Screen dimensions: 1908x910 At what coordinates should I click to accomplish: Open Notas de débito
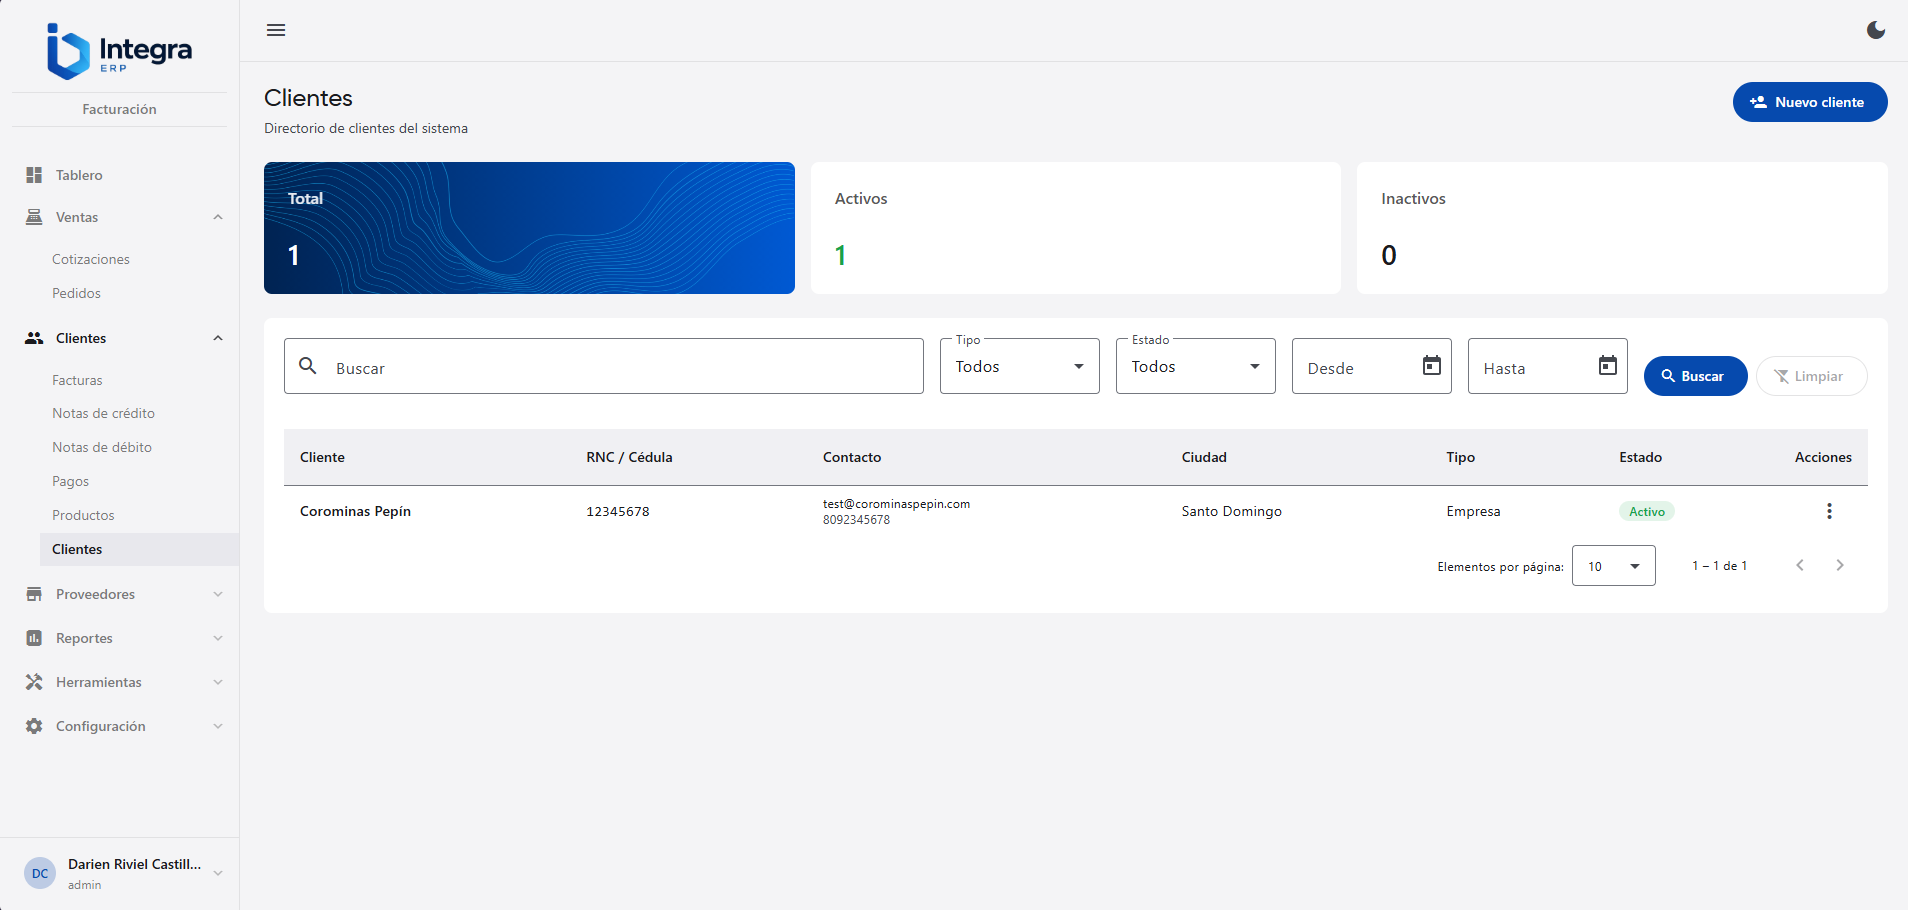pyautogui.click(x=102, y=447)
